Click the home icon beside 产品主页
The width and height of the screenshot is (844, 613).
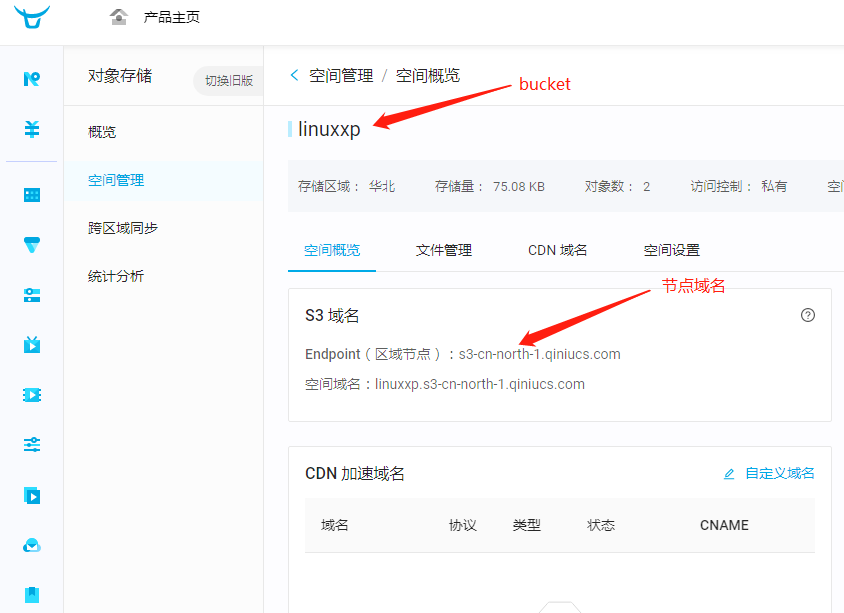pyautogui.click(x=118, y=17)
